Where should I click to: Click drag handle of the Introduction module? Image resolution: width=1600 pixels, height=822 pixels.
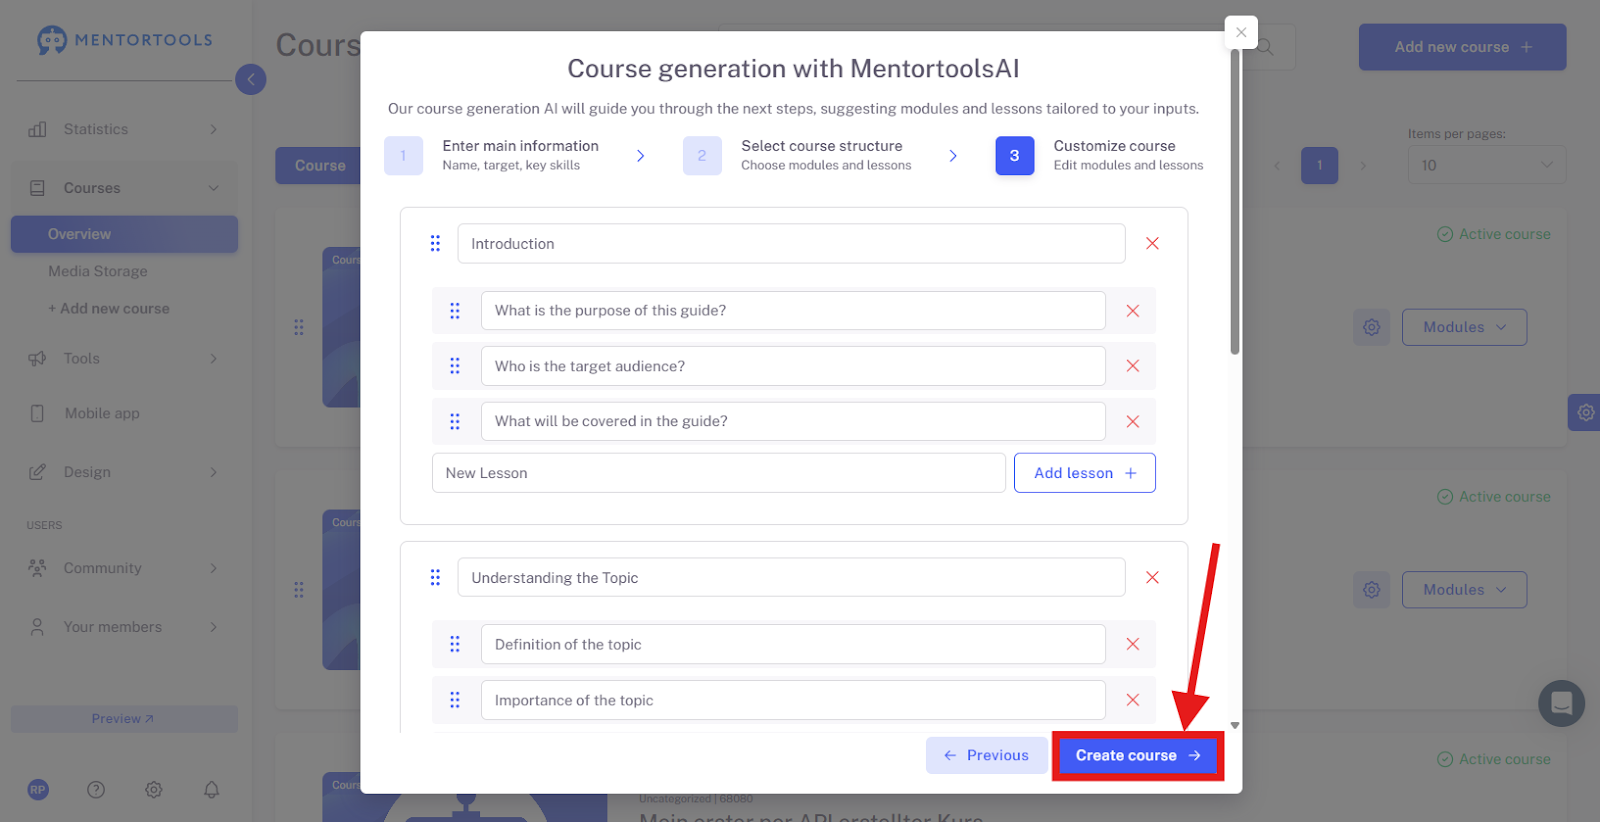pos(435,243)
